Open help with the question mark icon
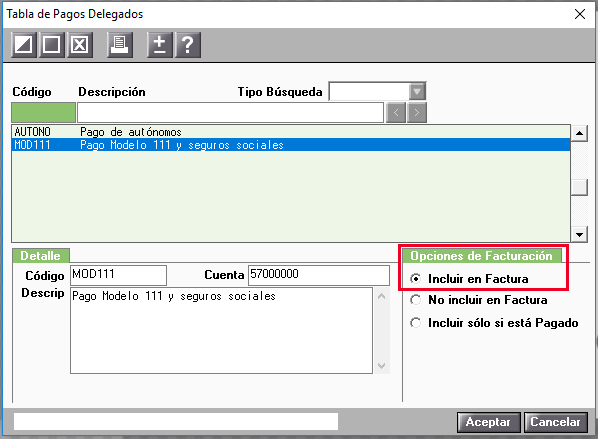Image resolution: width=598 pixels, height=439 pixels. pos(188,45)
